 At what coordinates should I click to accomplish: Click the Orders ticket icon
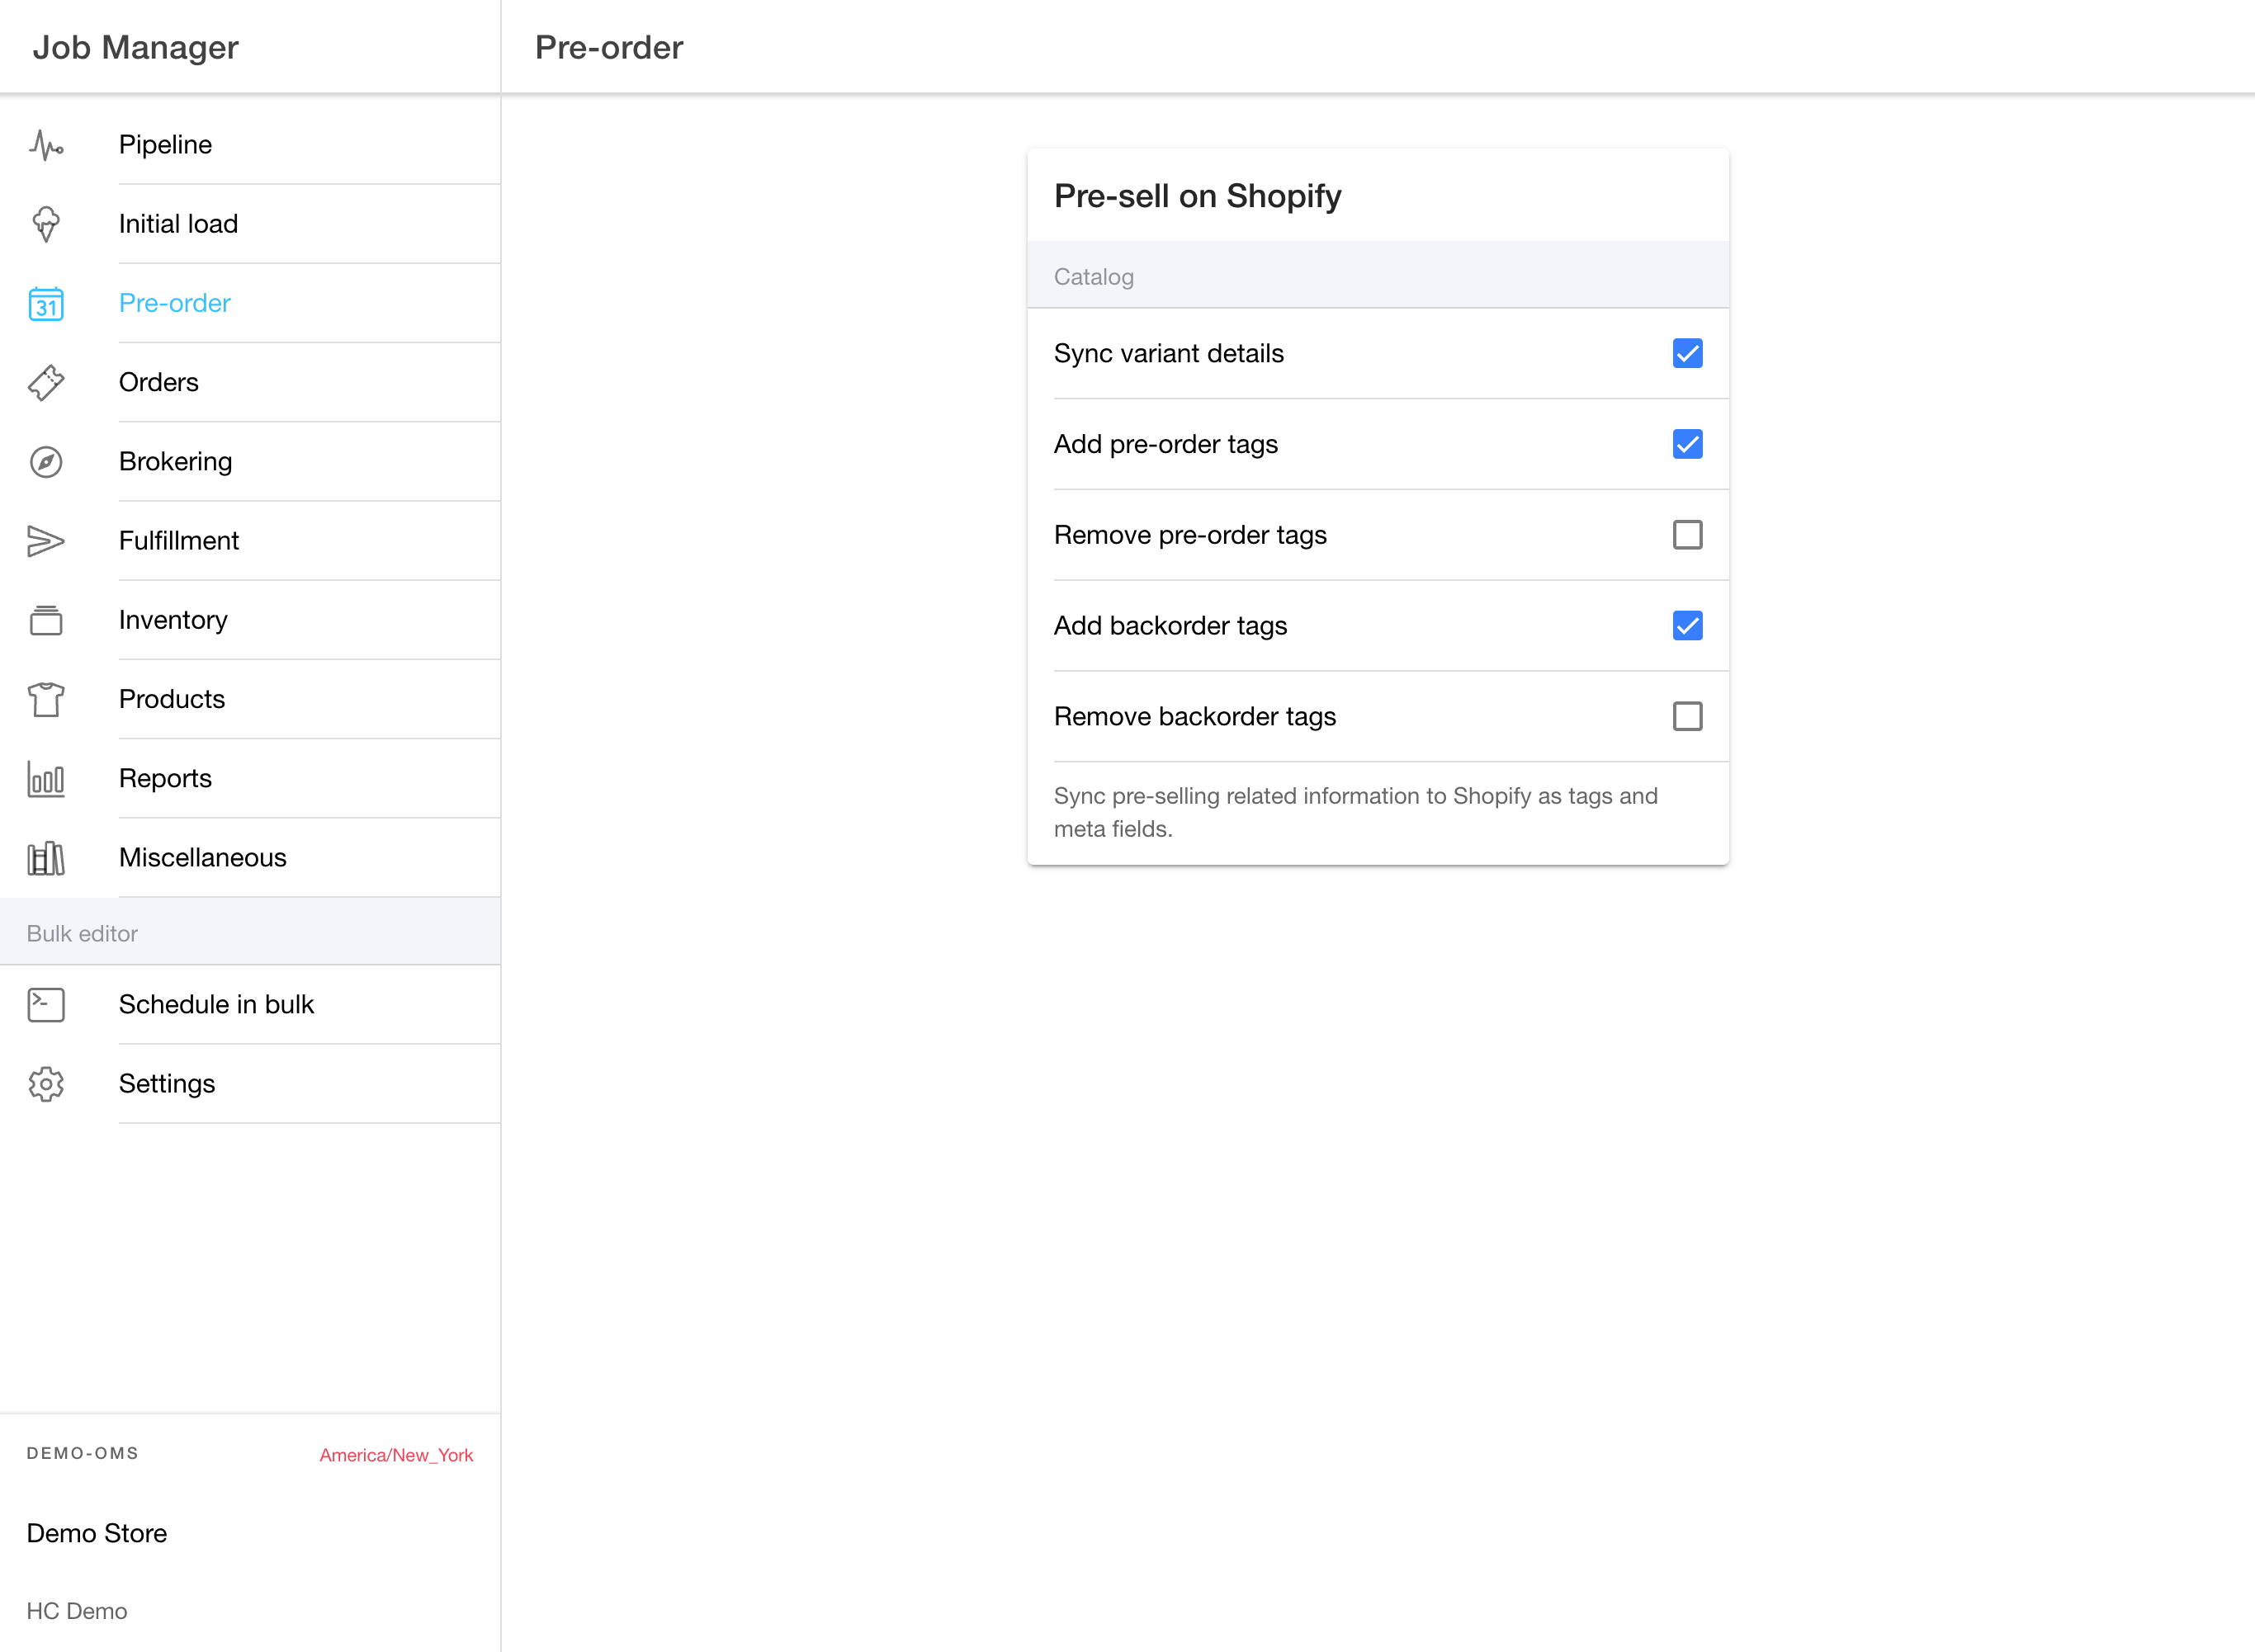46,382
